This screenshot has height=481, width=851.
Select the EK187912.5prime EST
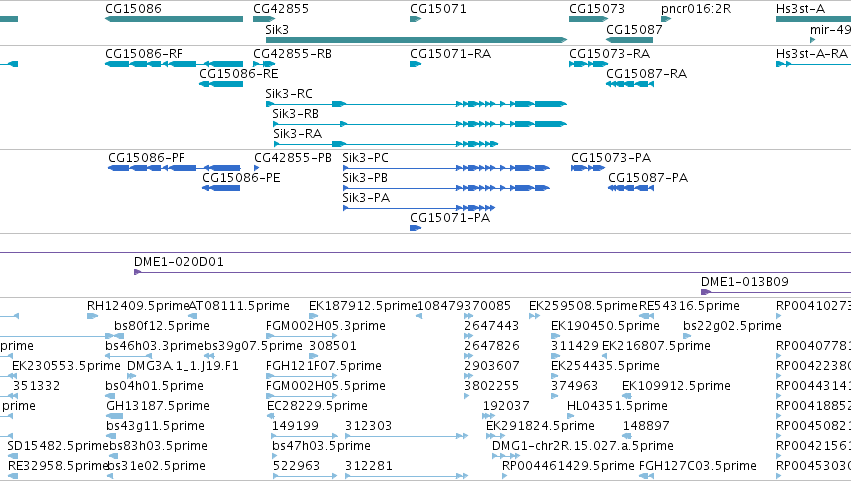pyautogui.click(x=313, y=316)
